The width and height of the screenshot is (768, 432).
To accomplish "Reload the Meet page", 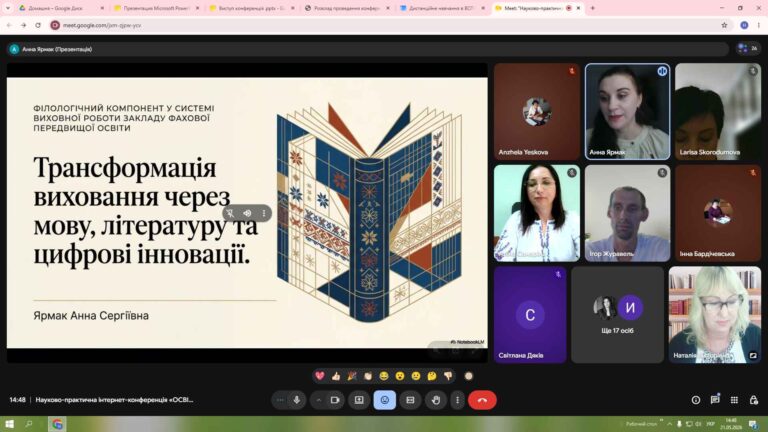I will pos(38,25).
